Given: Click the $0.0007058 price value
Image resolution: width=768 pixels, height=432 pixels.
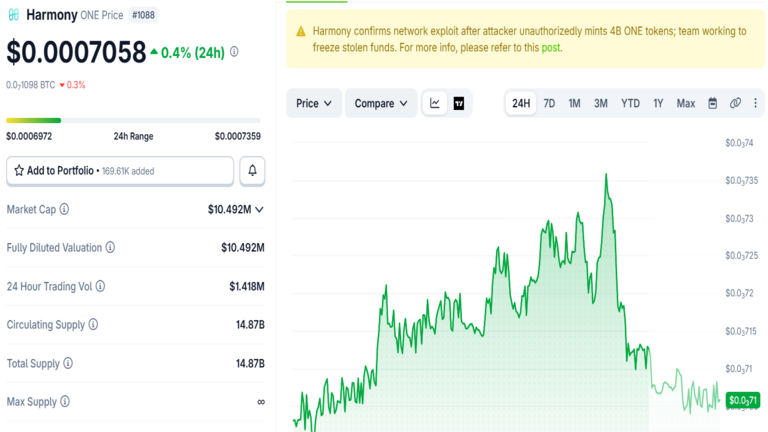Looking at the screenshot, I should point(76,52).
